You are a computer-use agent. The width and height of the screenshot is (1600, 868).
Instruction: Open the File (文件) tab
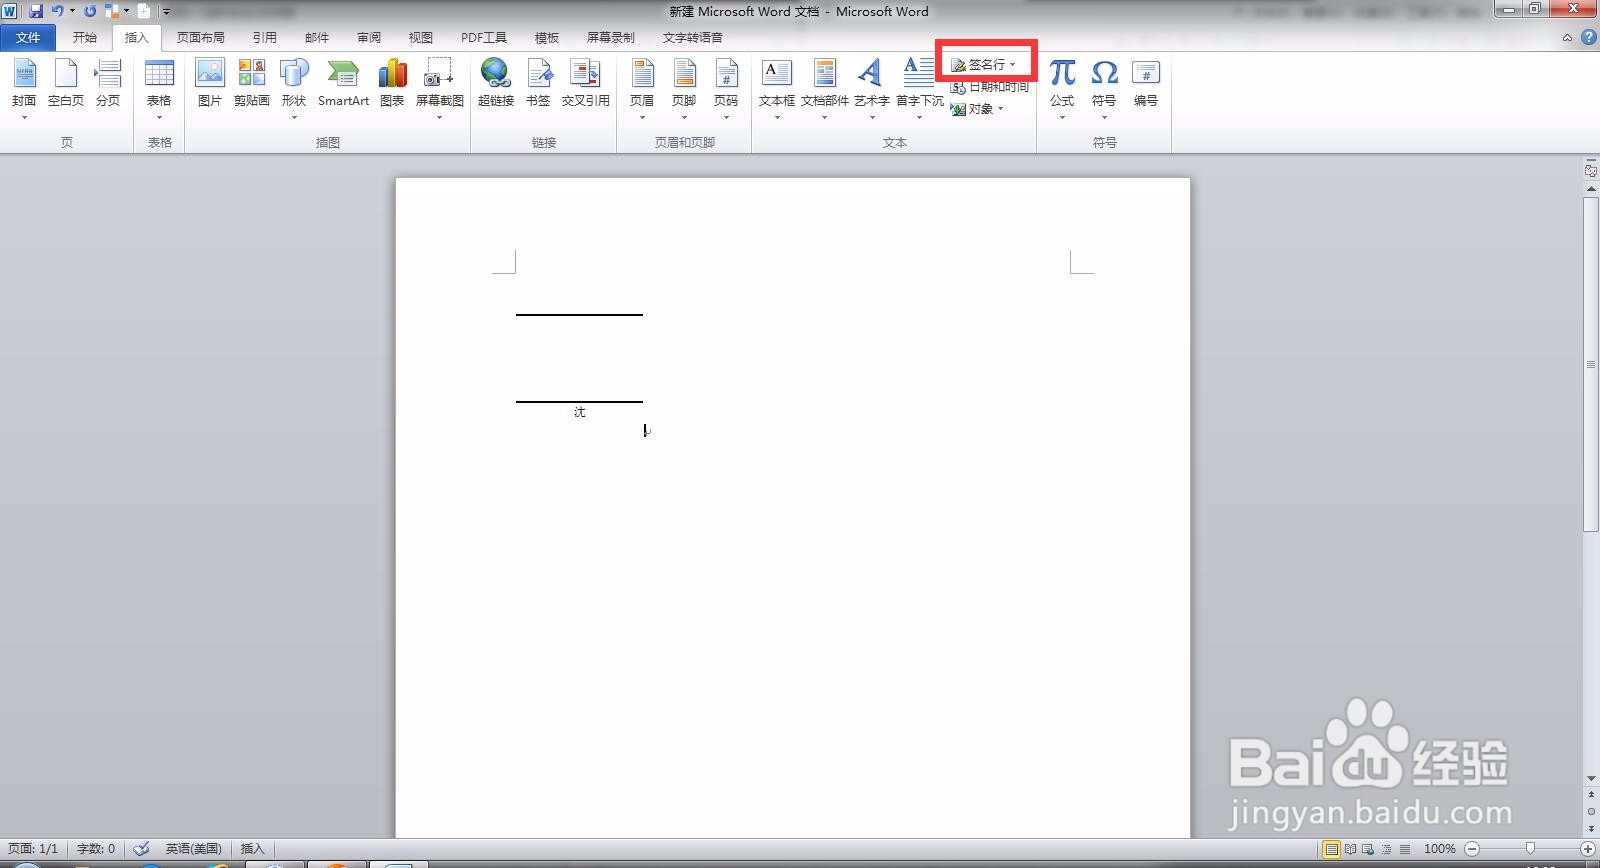click(x=28, y=37)
